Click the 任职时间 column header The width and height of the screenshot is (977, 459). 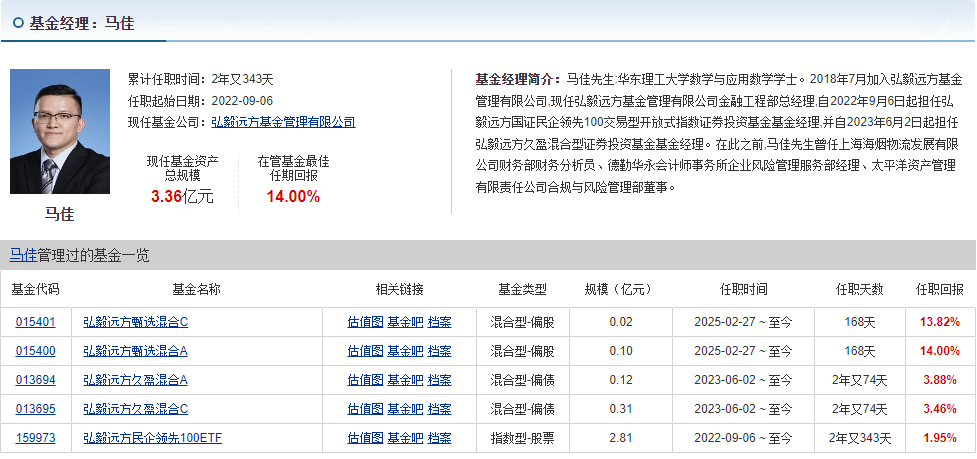(x=743, y=290)
